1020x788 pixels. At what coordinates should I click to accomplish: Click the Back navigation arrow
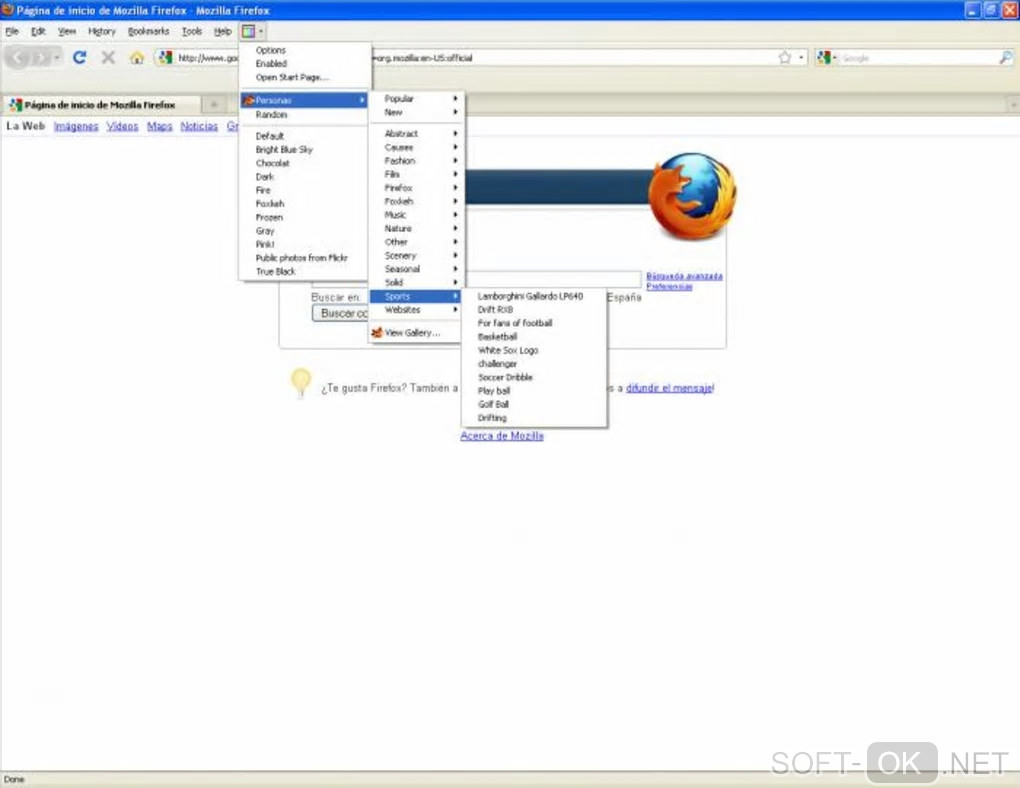pos(18,58)
